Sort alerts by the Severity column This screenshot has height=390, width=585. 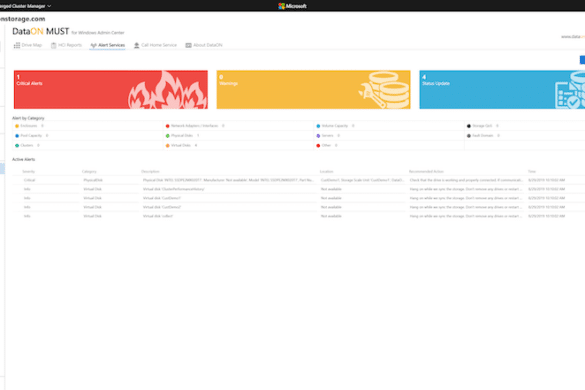[x=29, y=172]
